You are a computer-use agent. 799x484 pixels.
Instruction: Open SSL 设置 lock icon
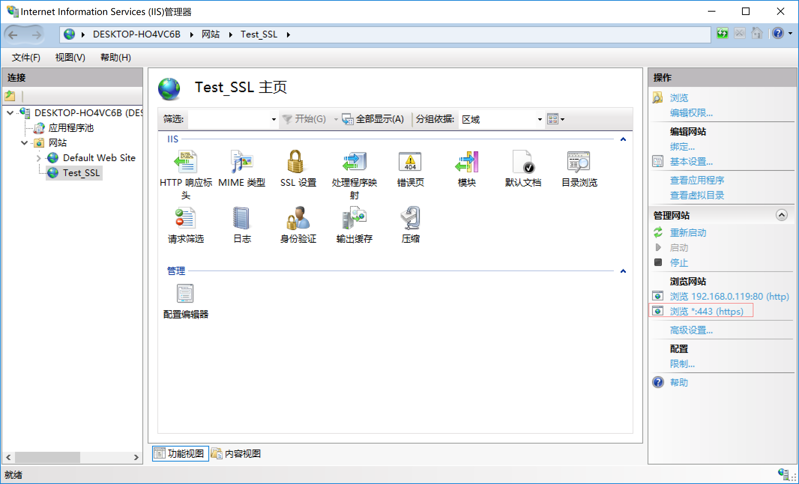pyautogui.click(x=296, y=162)
